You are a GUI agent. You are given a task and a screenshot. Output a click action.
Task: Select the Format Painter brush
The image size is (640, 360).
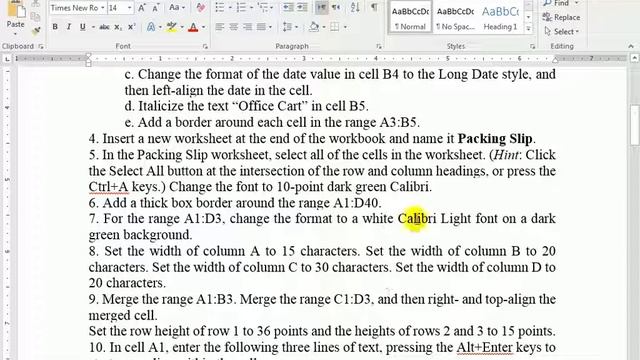tap(36, 31)
